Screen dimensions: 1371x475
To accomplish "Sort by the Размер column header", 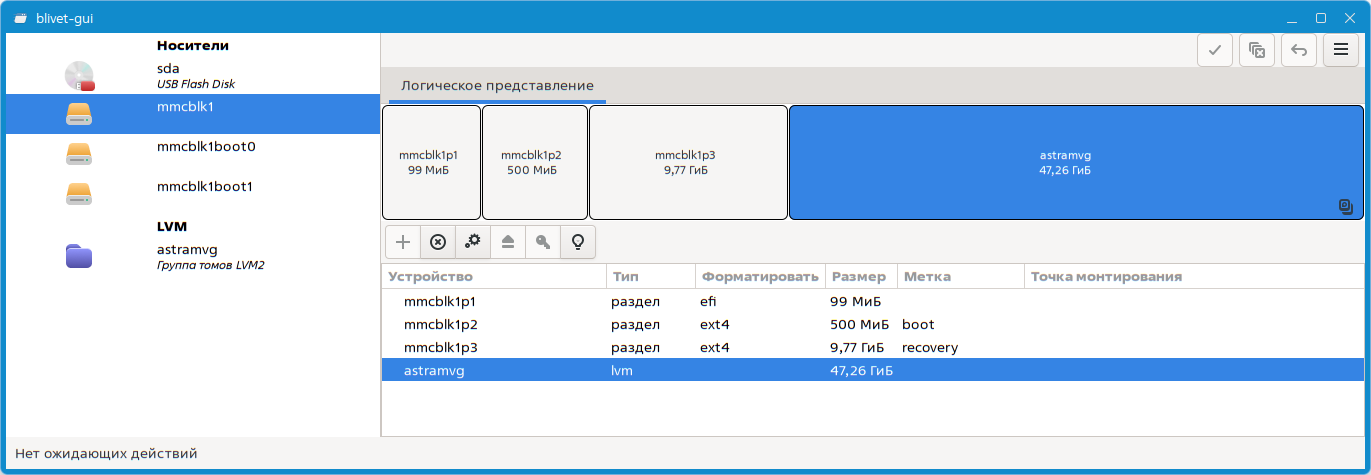I will tap(858, 277).
